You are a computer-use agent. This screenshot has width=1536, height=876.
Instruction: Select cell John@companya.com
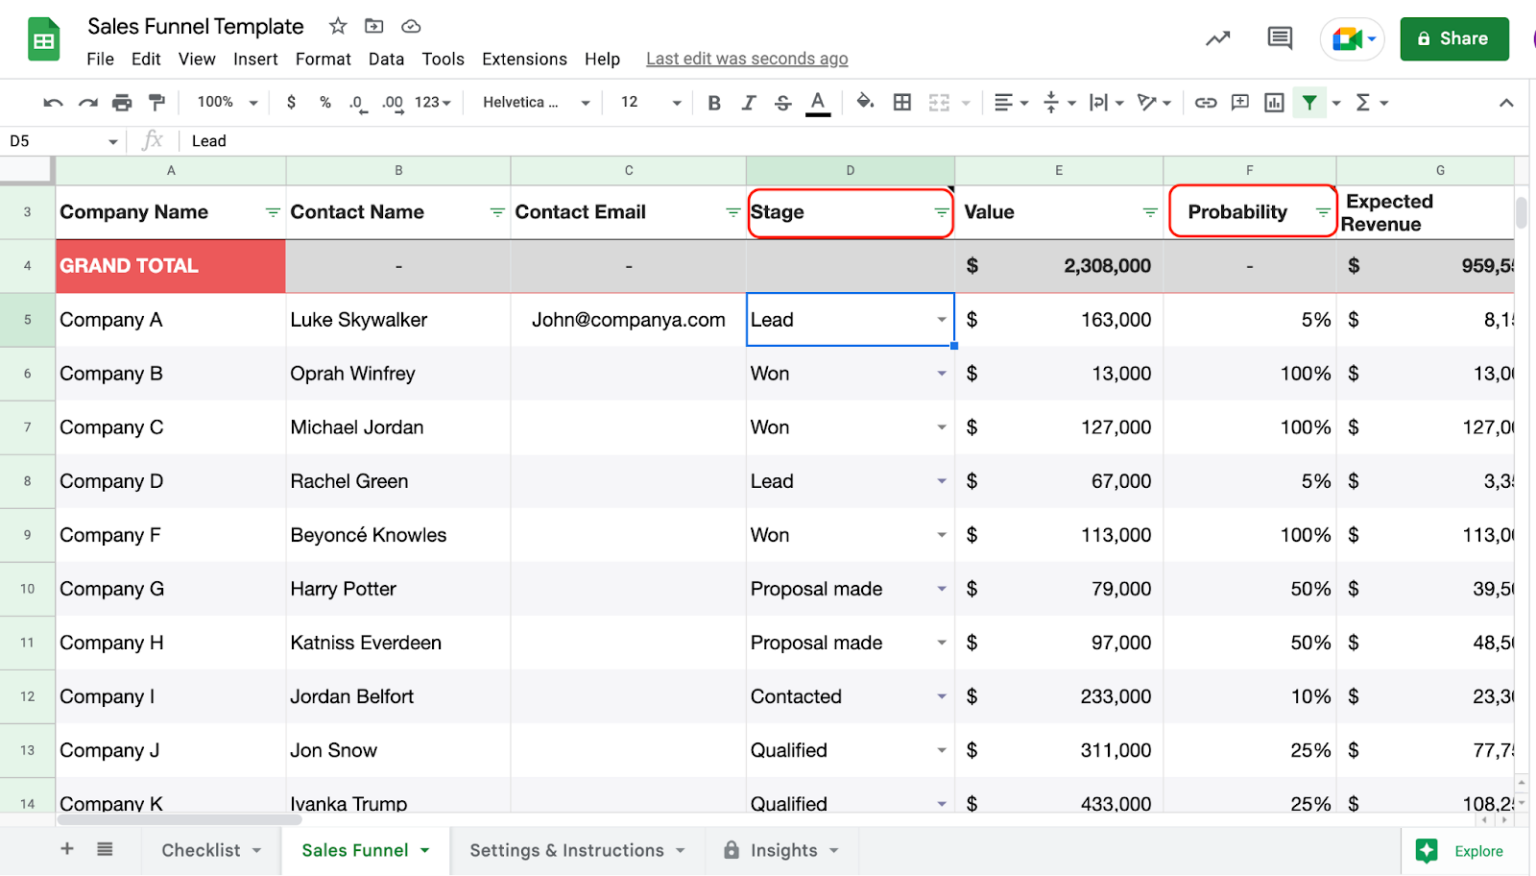[628, 320]
